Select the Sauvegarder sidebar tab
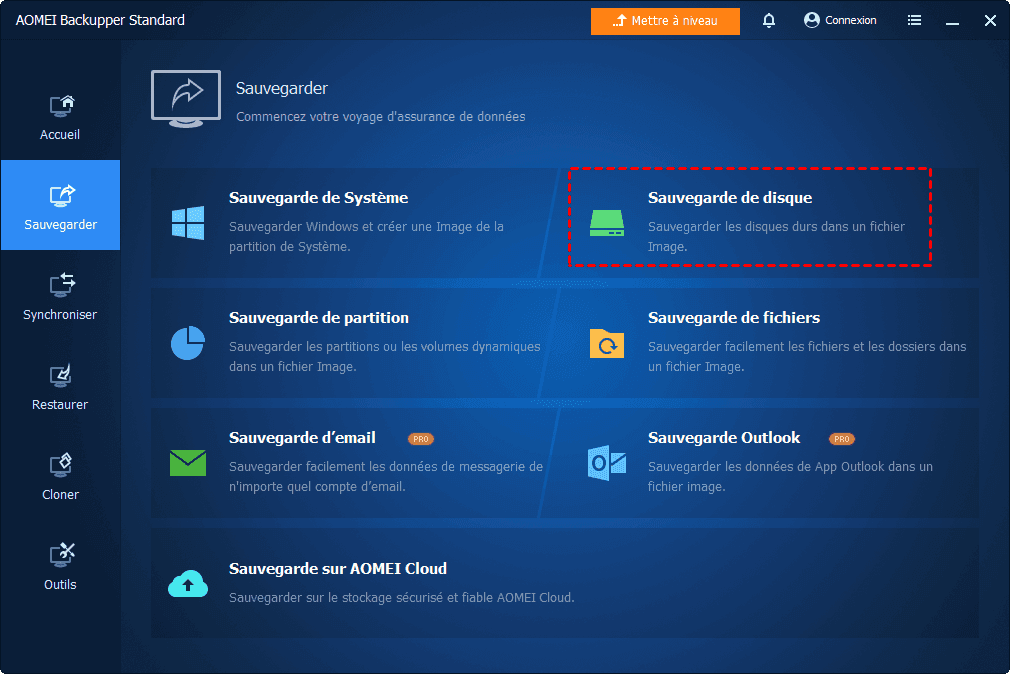 click(x=61, y=205)
